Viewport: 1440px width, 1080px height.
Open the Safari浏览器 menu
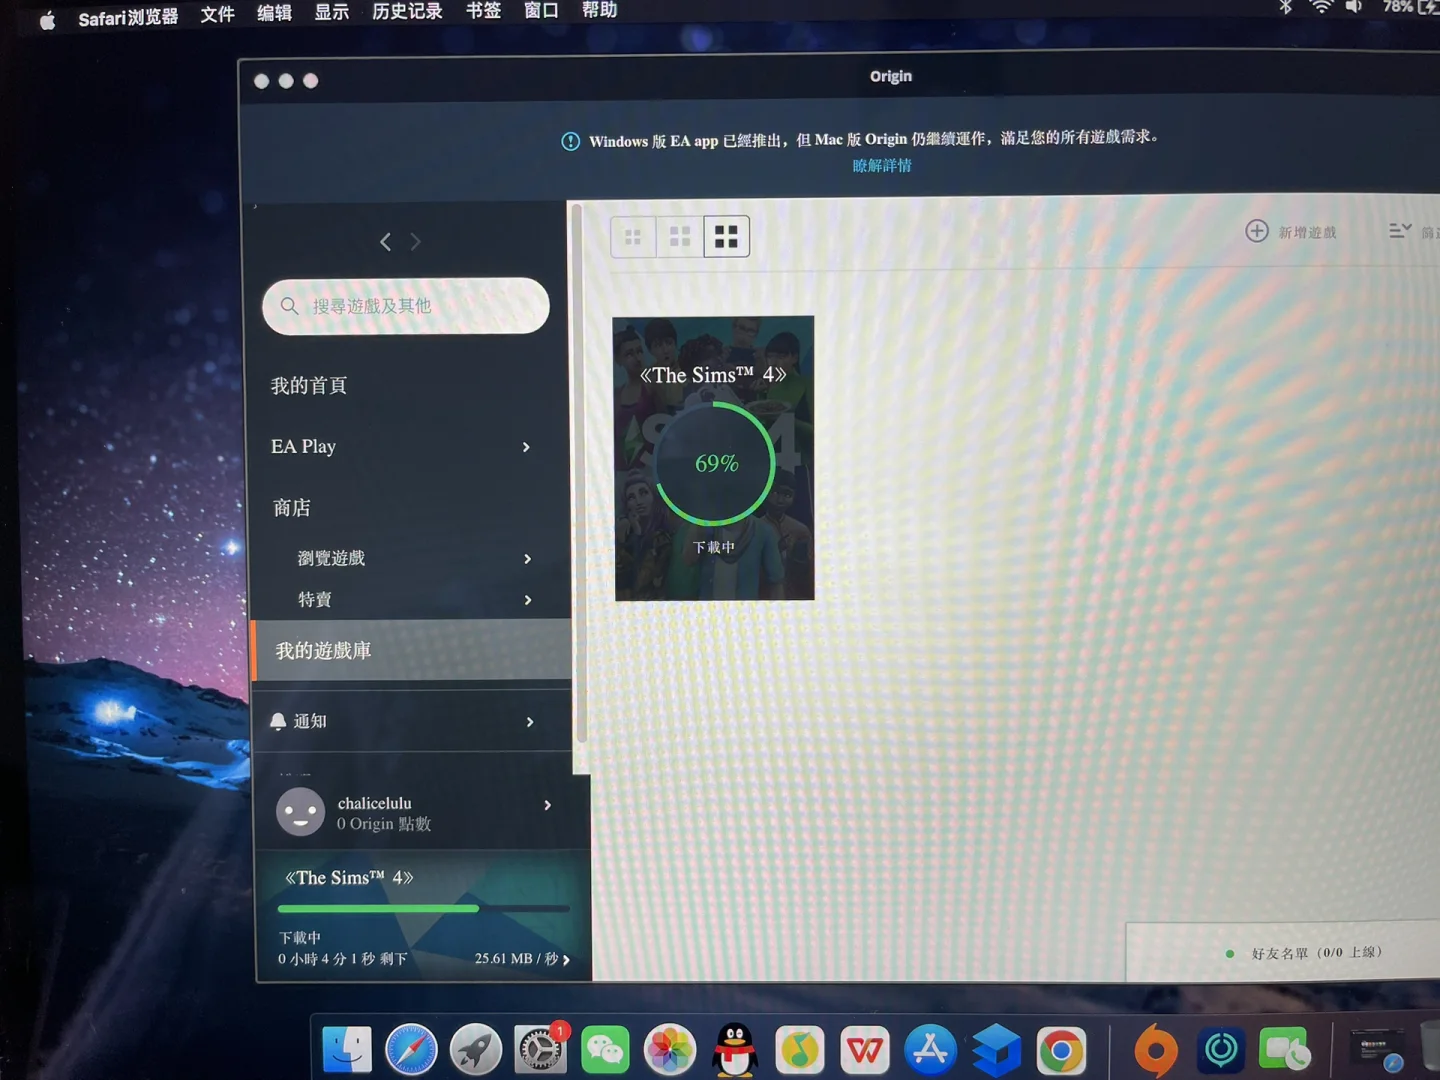pos(128,17)
